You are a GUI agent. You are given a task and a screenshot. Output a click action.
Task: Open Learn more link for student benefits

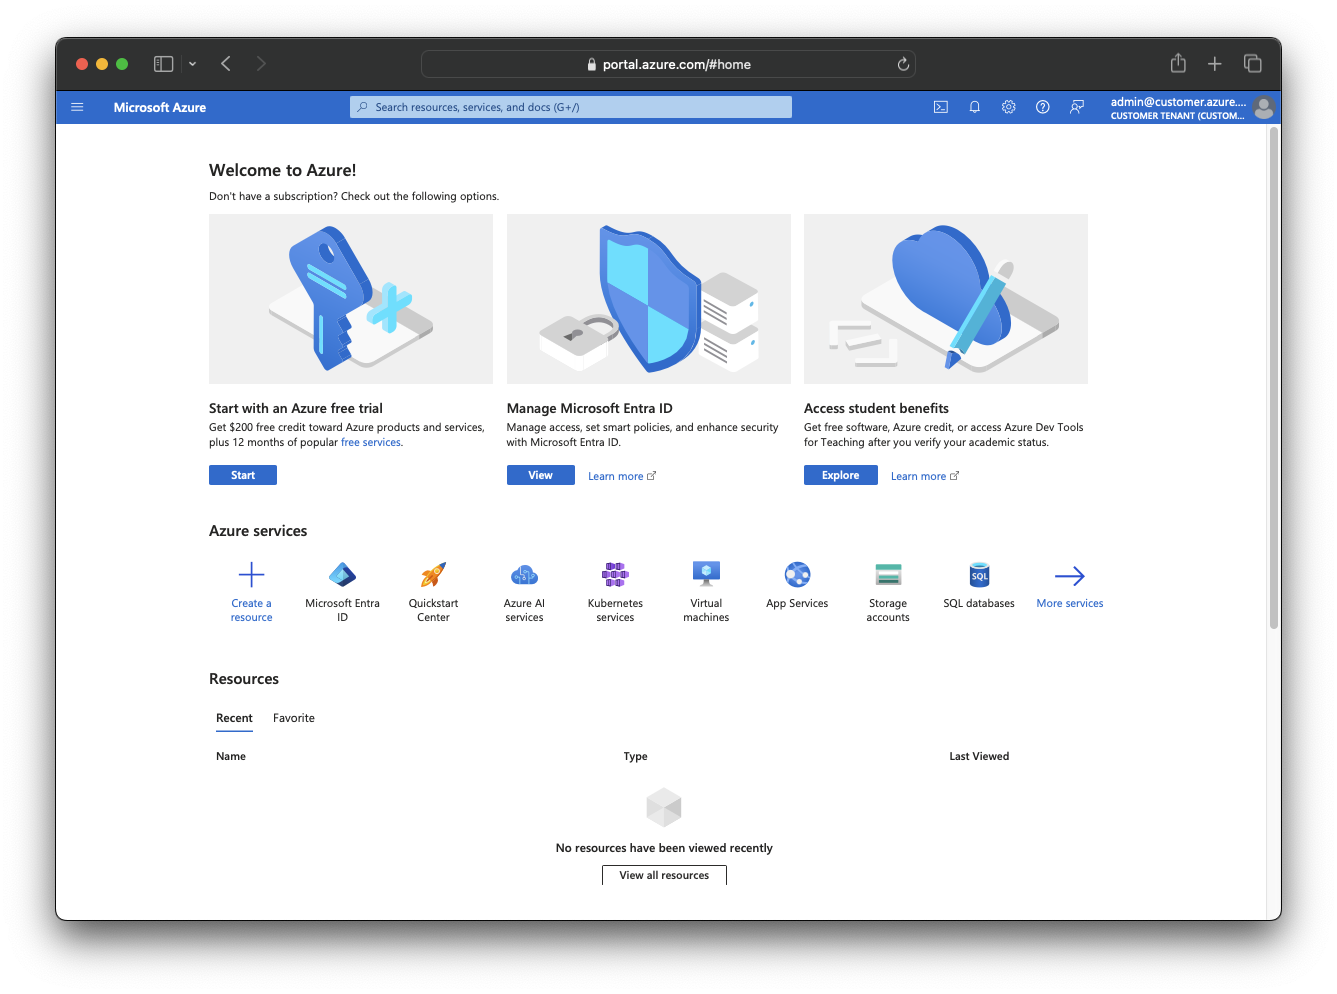925,476
